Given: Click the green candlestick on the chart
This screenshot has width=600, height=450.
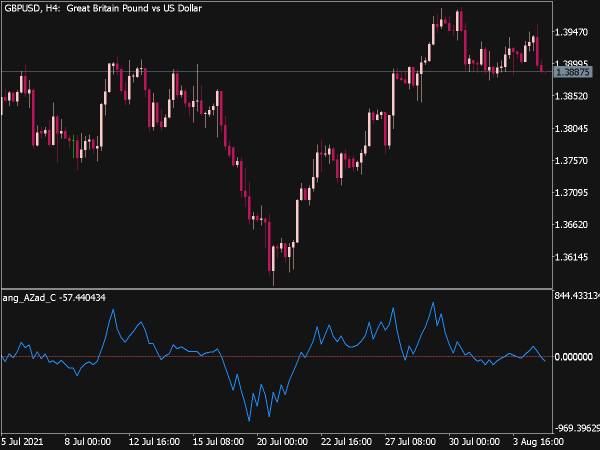Looking at the screenshot, I should pos(73,147).
